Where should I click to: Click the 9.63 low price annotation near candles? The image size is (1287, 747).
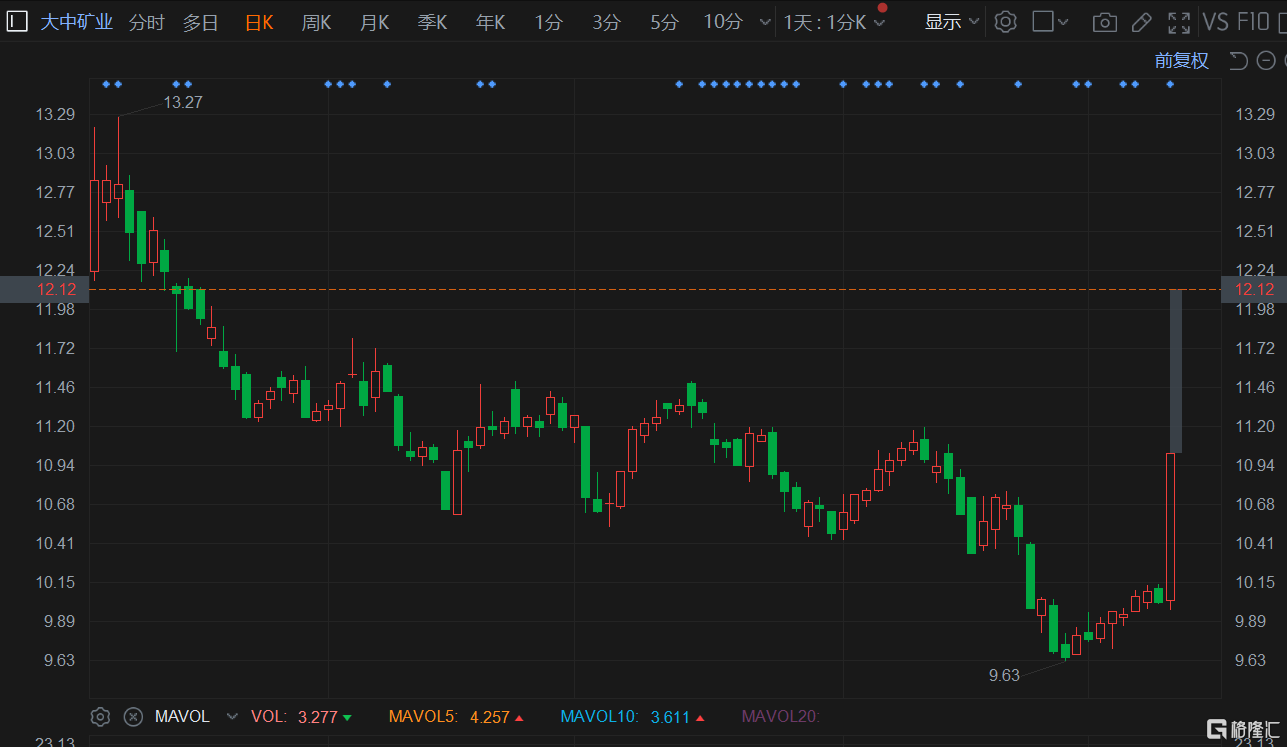[1004, 675]
